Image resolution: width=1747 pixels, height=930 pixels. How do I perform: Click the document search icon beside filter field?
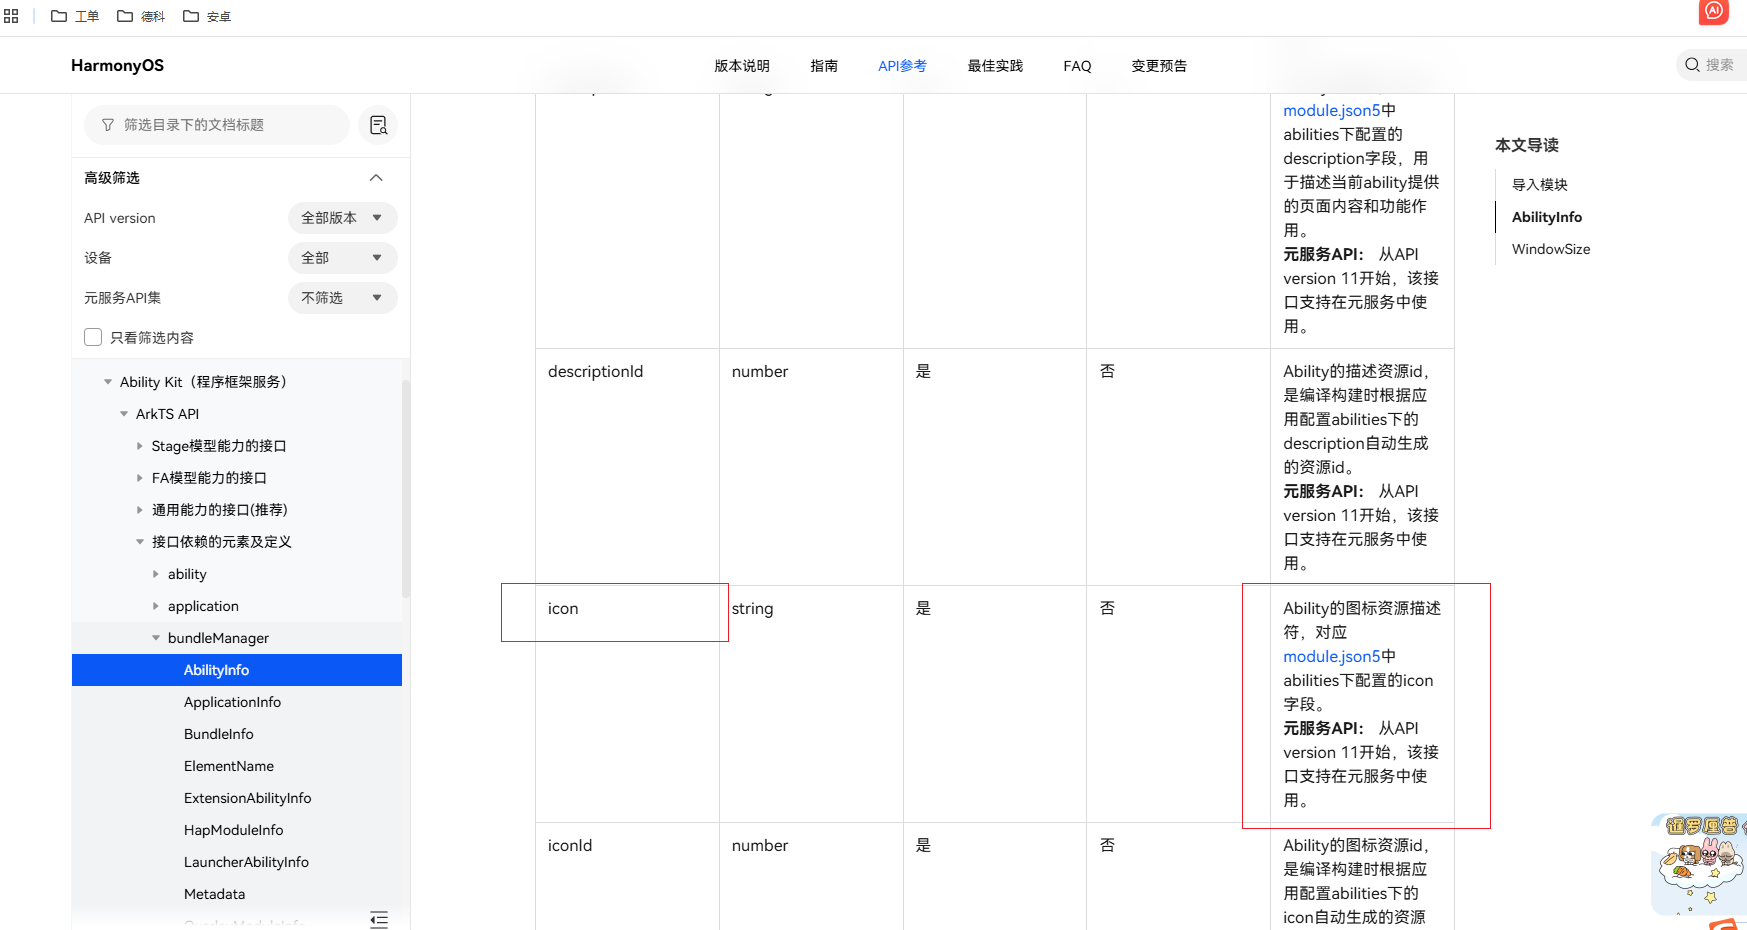pos(378,125)
